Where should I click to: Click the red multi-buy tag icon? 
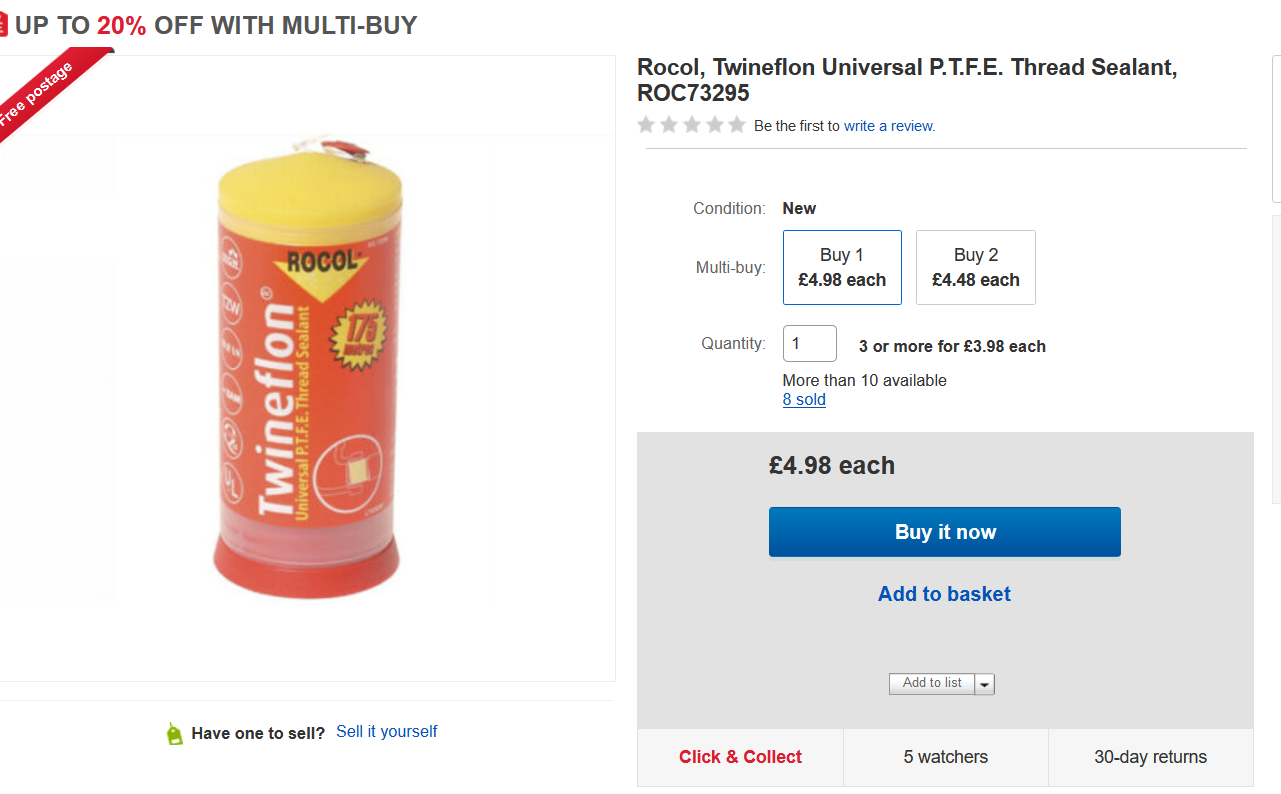coord(3,25)
